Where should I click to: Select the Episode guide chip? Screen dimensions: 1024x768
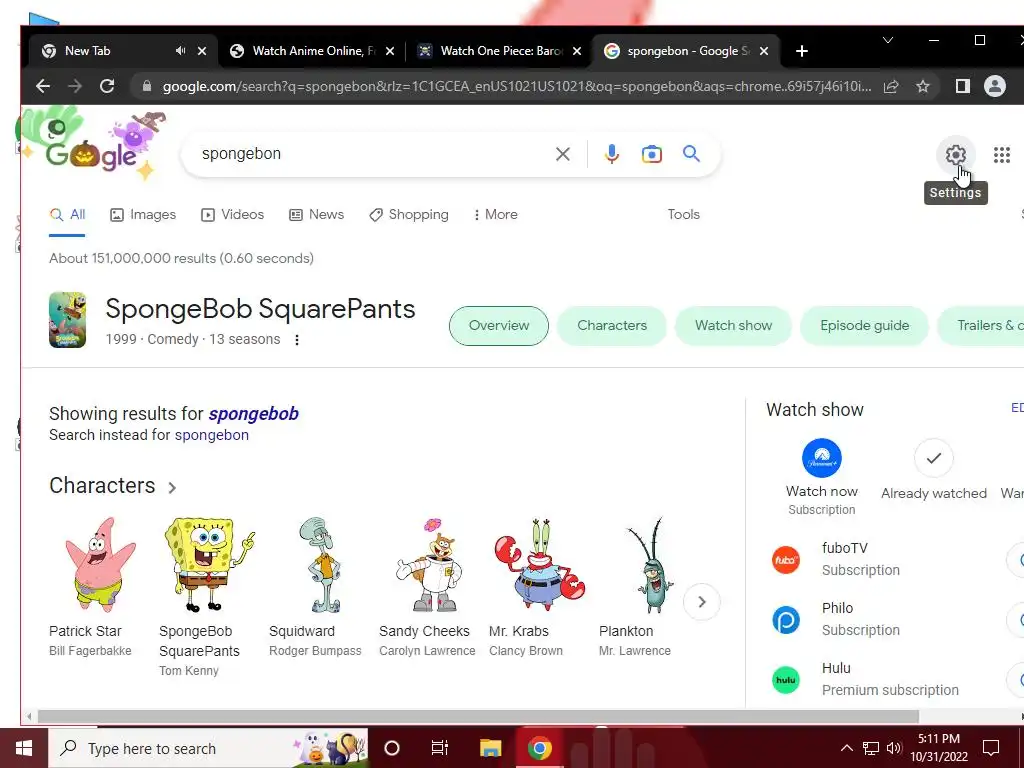click(x=865, y=325)
